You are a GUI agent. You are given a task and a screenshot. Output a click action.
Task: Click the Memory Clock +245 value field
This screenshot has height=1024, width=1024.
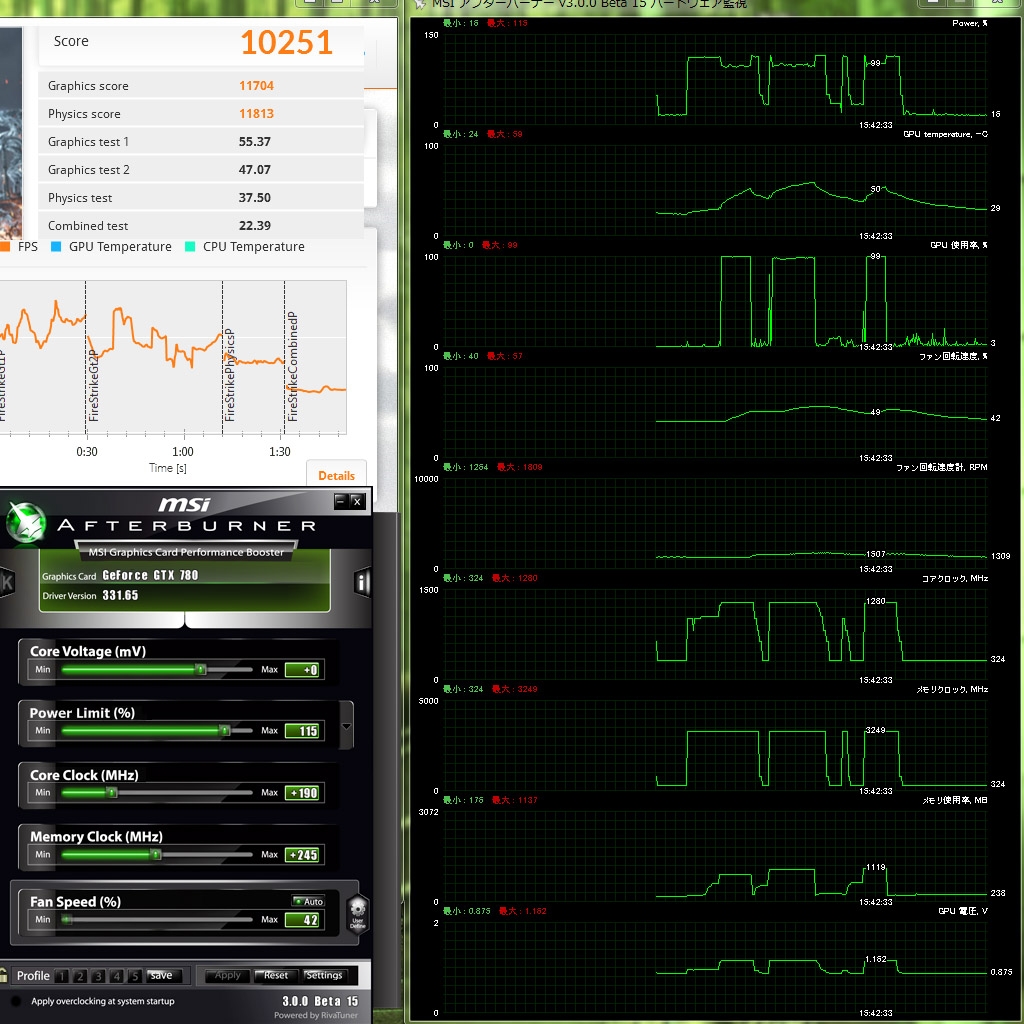coord(302,855)
